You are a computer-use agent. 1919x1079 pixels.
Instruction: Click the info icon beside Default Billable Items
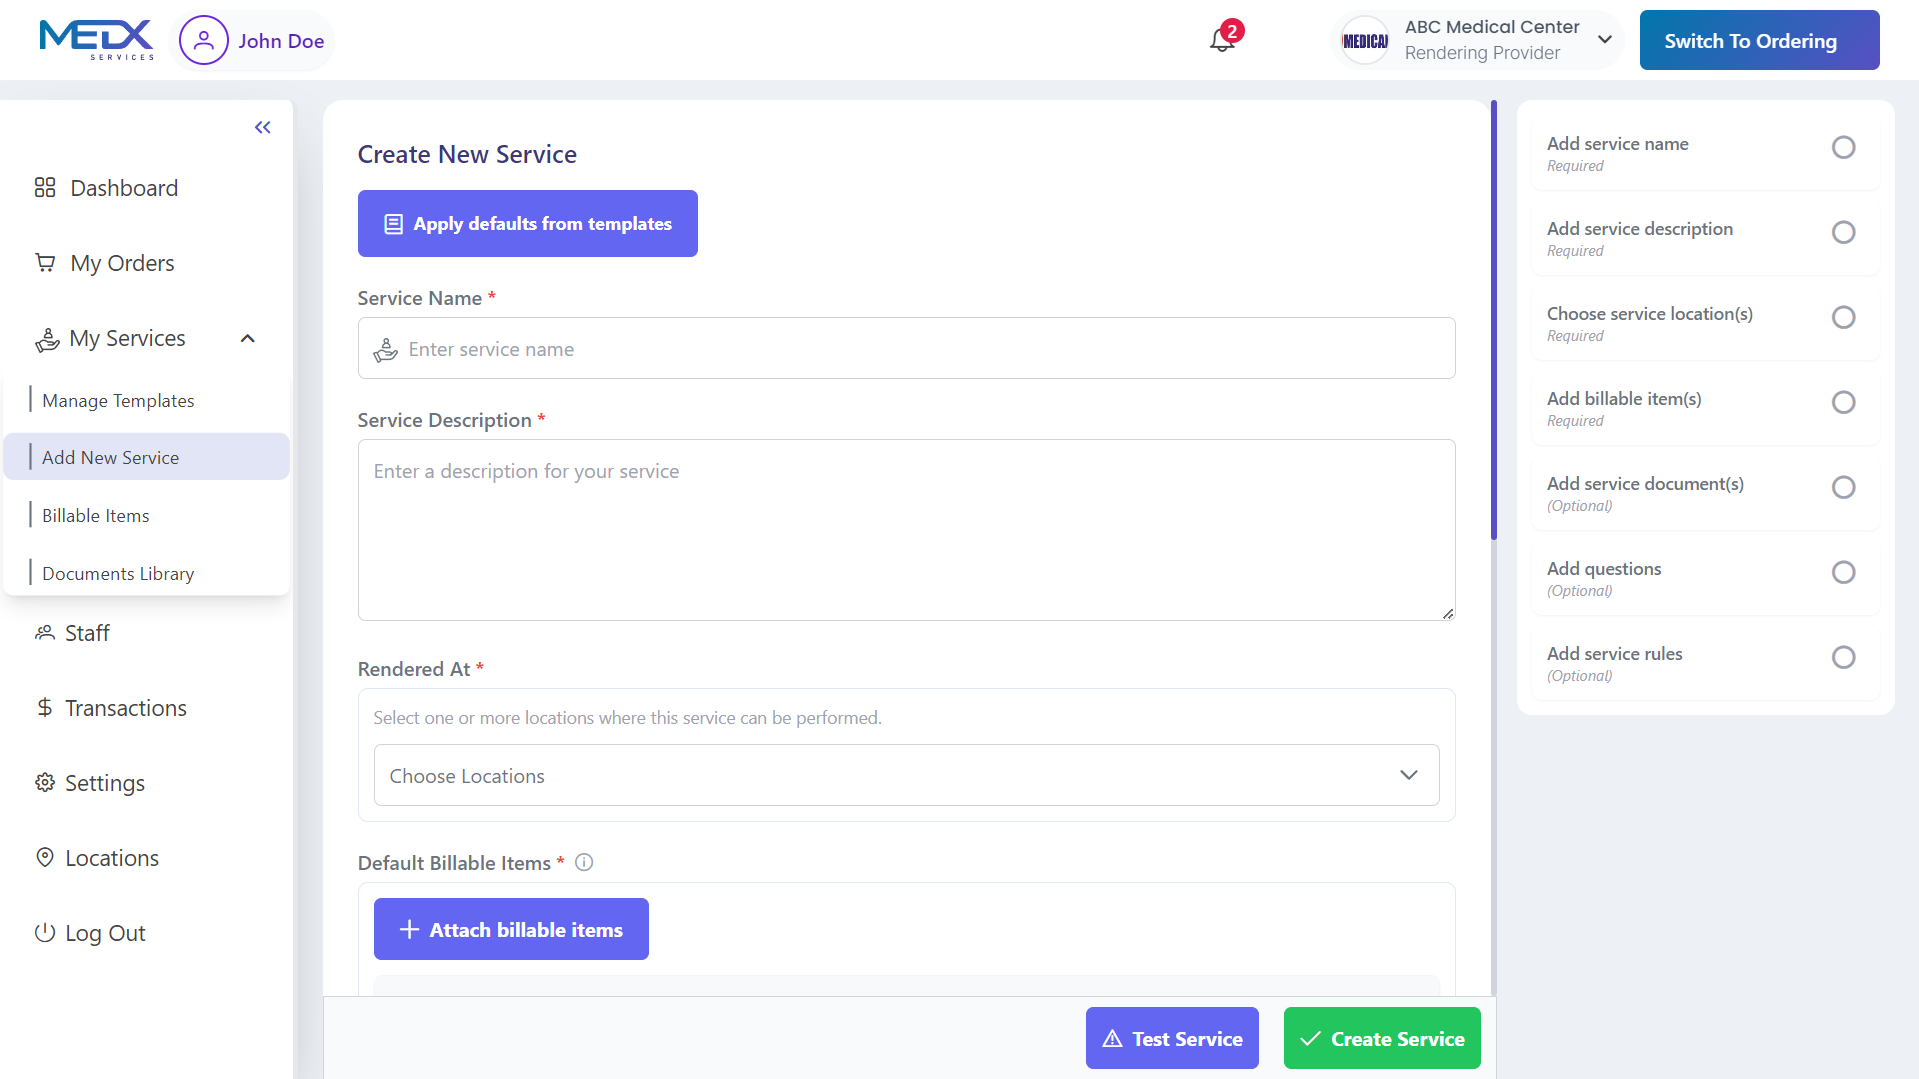584,862
